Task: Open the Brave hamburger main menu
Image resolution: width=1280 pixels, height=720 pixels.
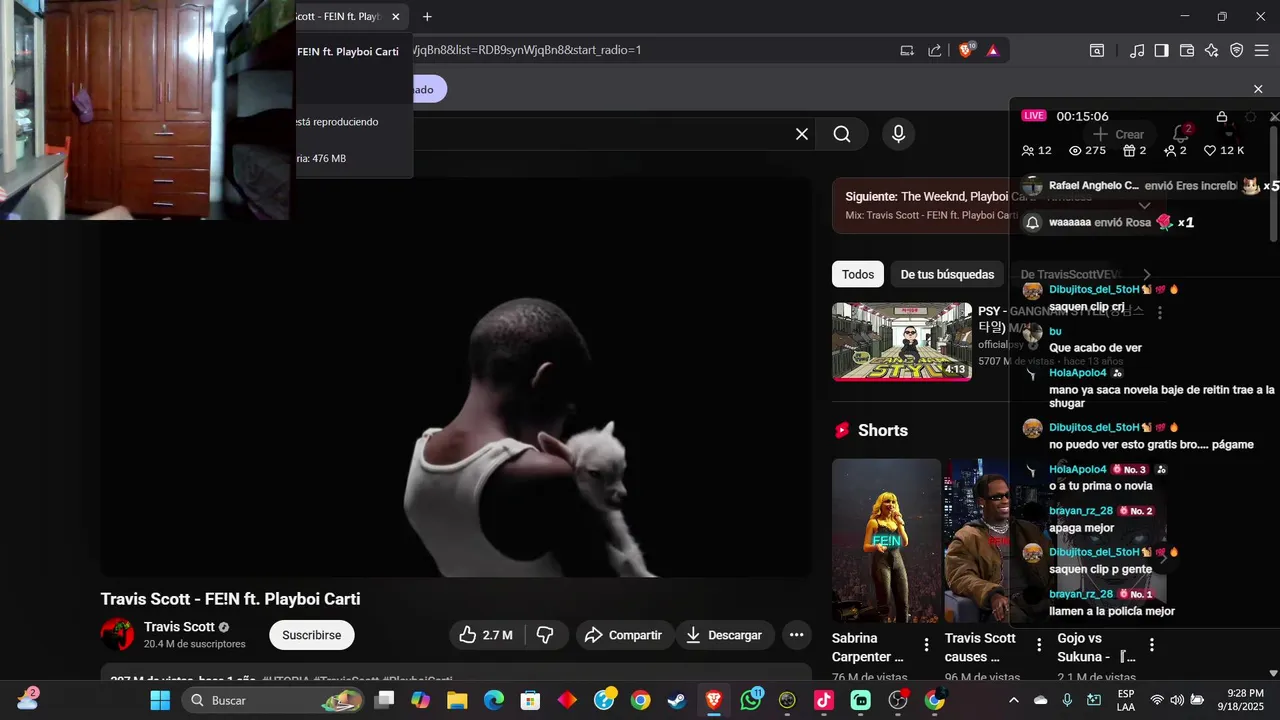Action: [1261, 50]
